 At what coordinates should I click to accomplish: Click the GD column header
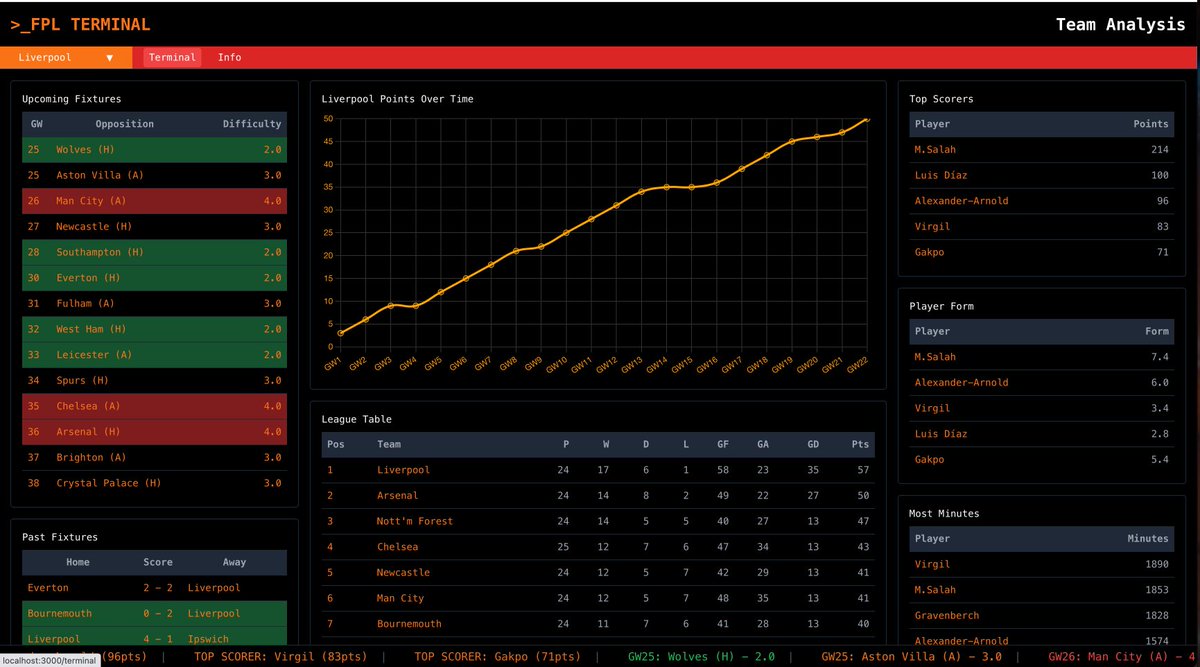pos(812,444)
